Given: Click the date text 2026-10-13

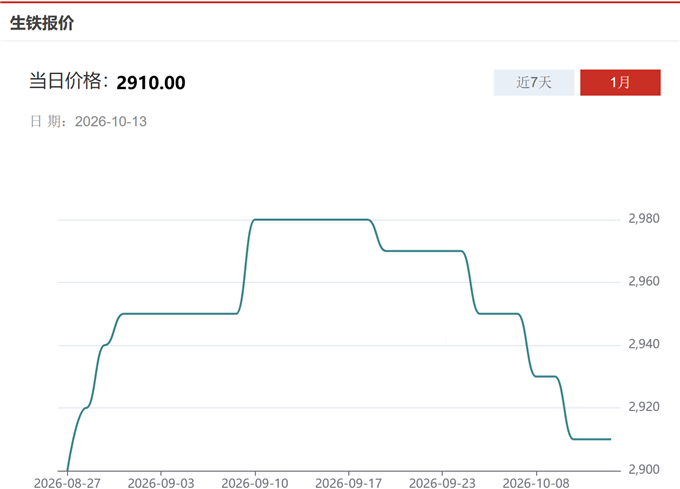Looking at the screenshot, I should click(x=111, y=121).
